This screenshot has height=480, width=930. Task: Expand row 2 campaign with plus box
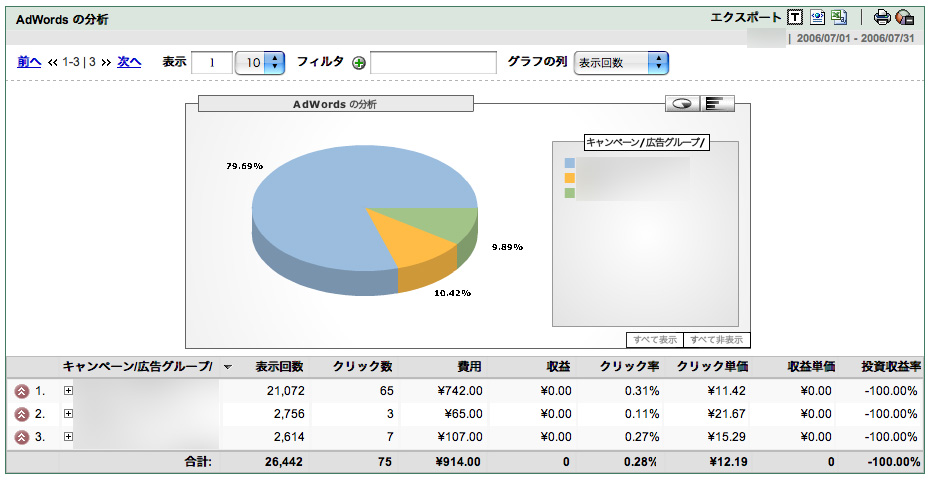(69, 413)
